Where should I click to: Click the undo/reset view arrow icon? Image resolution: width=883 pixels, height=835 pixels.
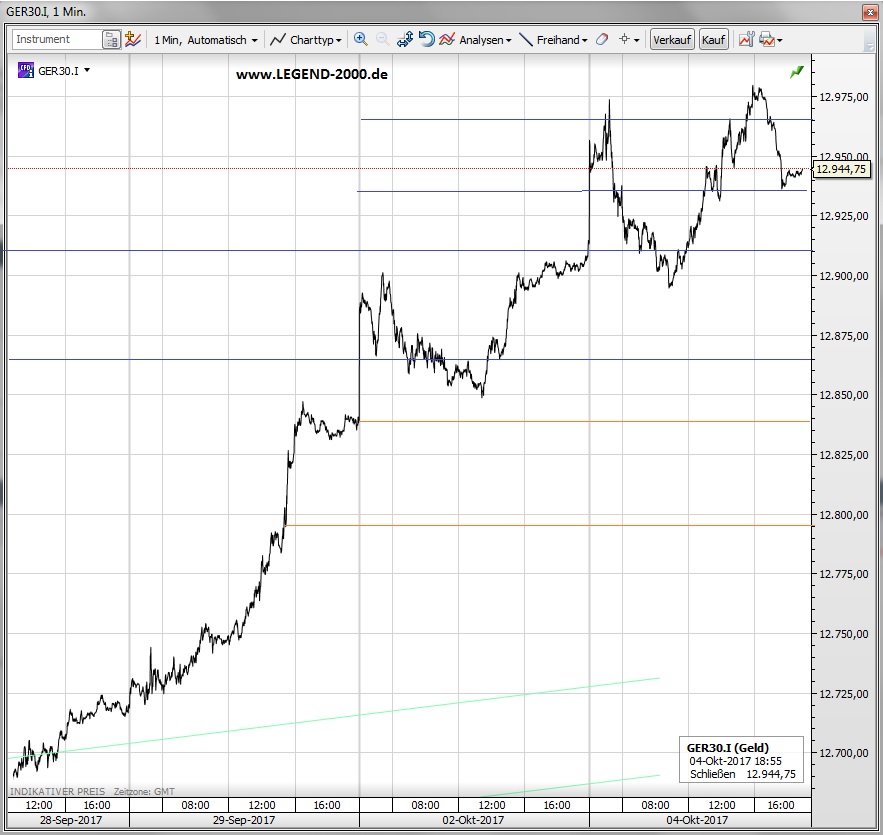[x=426, y=39]
